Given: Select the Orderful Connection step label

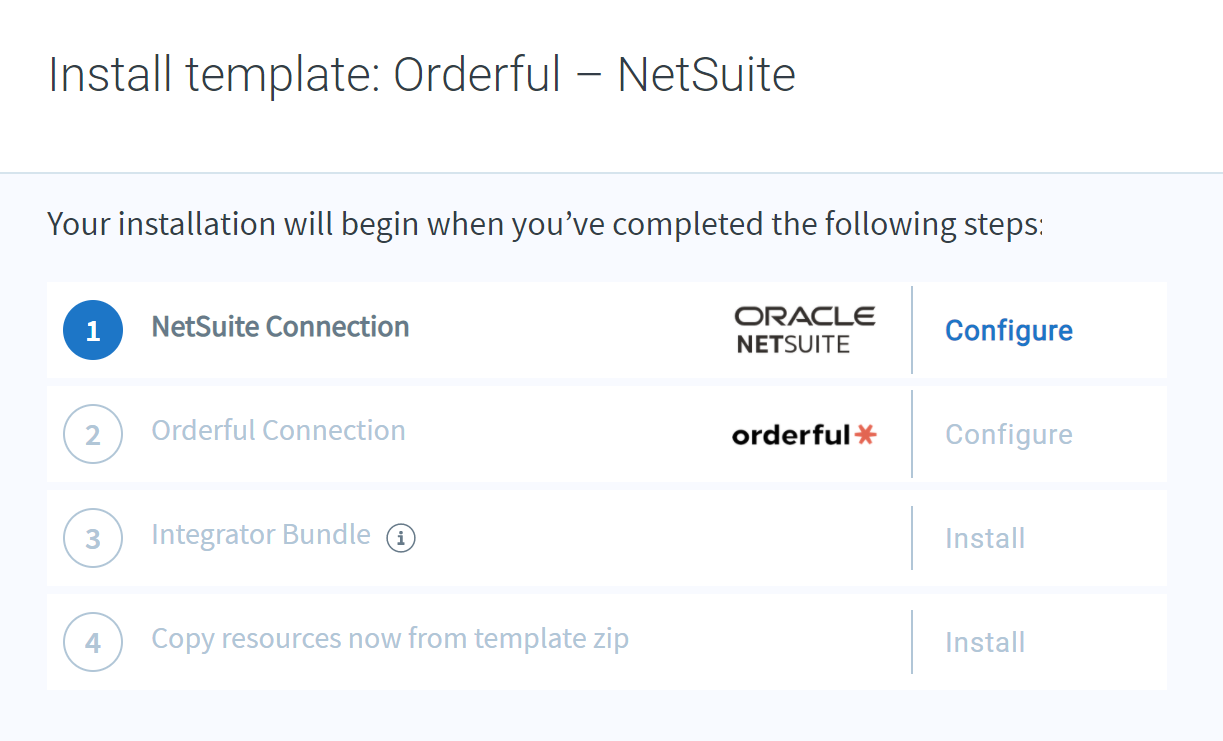Looking at the screenshot, I should click(278, 431).
